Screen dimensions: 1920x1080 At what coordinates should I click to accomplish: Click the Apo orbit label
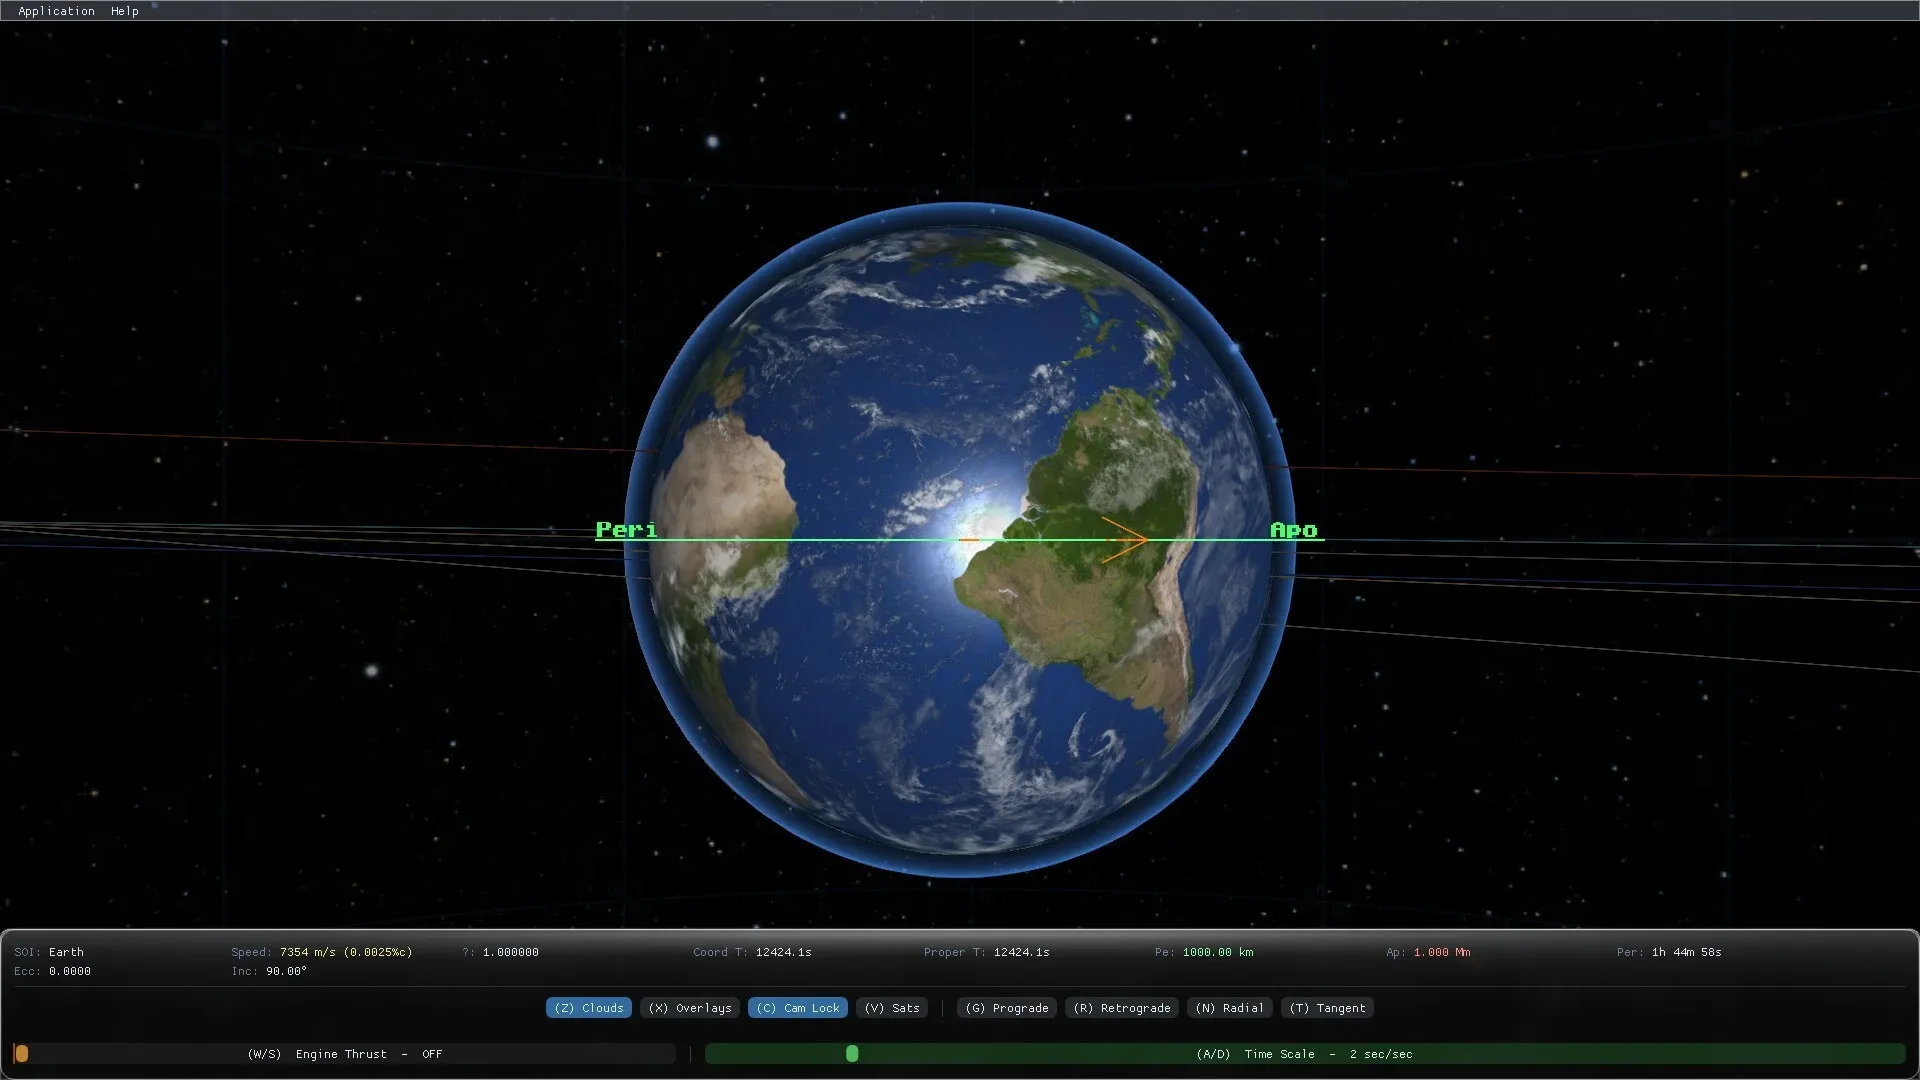1294,530
